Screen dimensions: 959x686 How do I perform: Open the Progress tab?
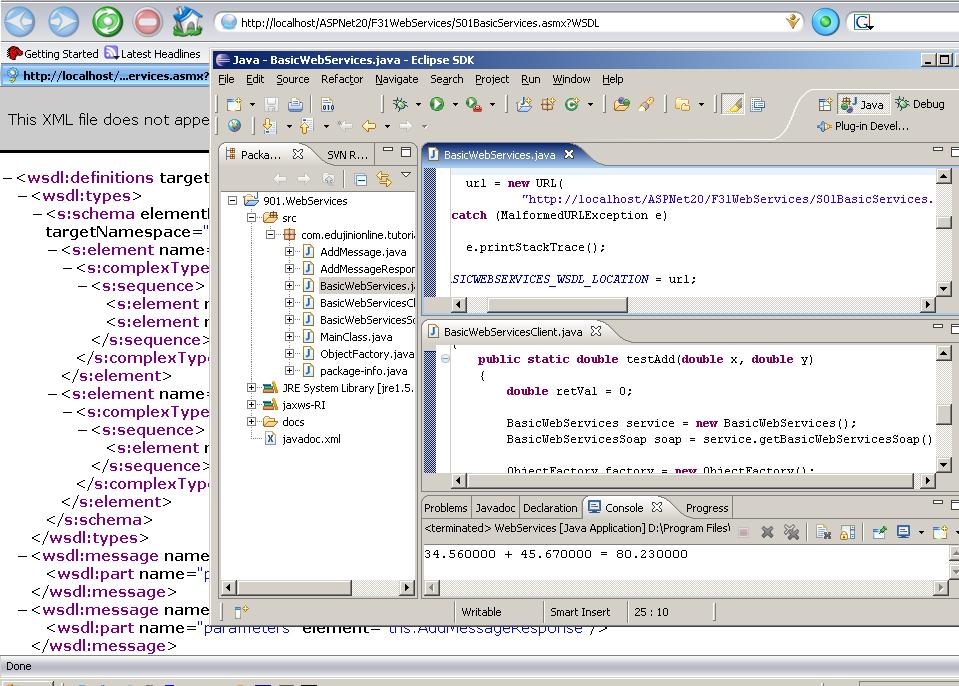click(x=707, y=508)
